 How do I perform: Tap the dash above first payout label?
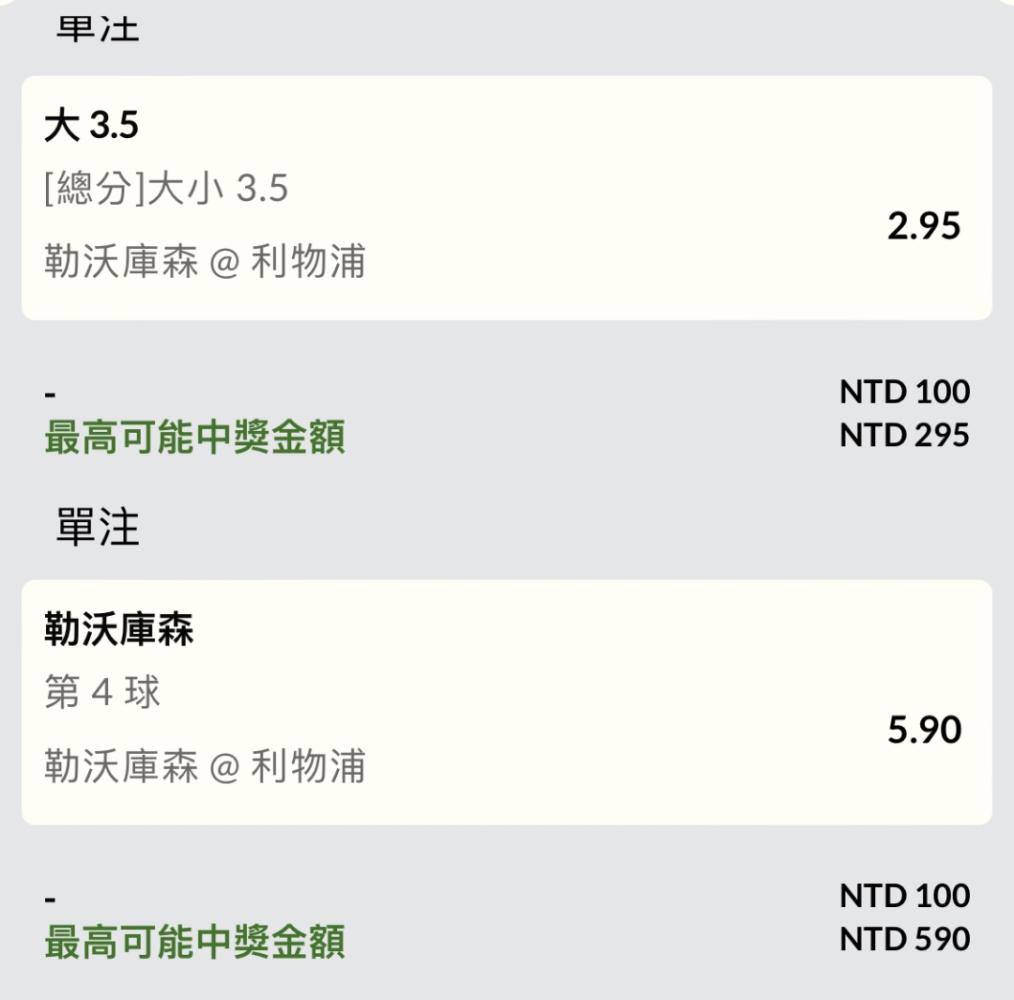click(x=50, y=394)
